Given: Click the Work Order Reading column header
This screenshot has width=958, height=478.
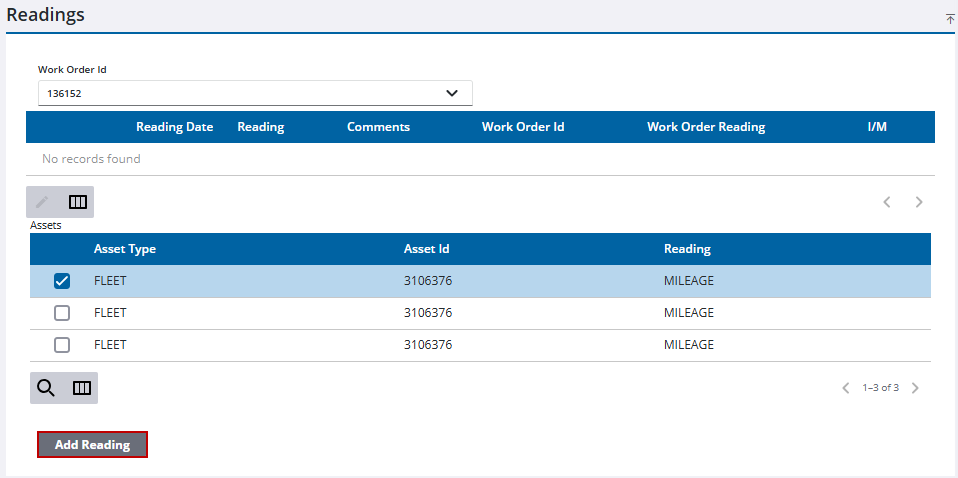Looking at the screenshot, I should (706, 127).
